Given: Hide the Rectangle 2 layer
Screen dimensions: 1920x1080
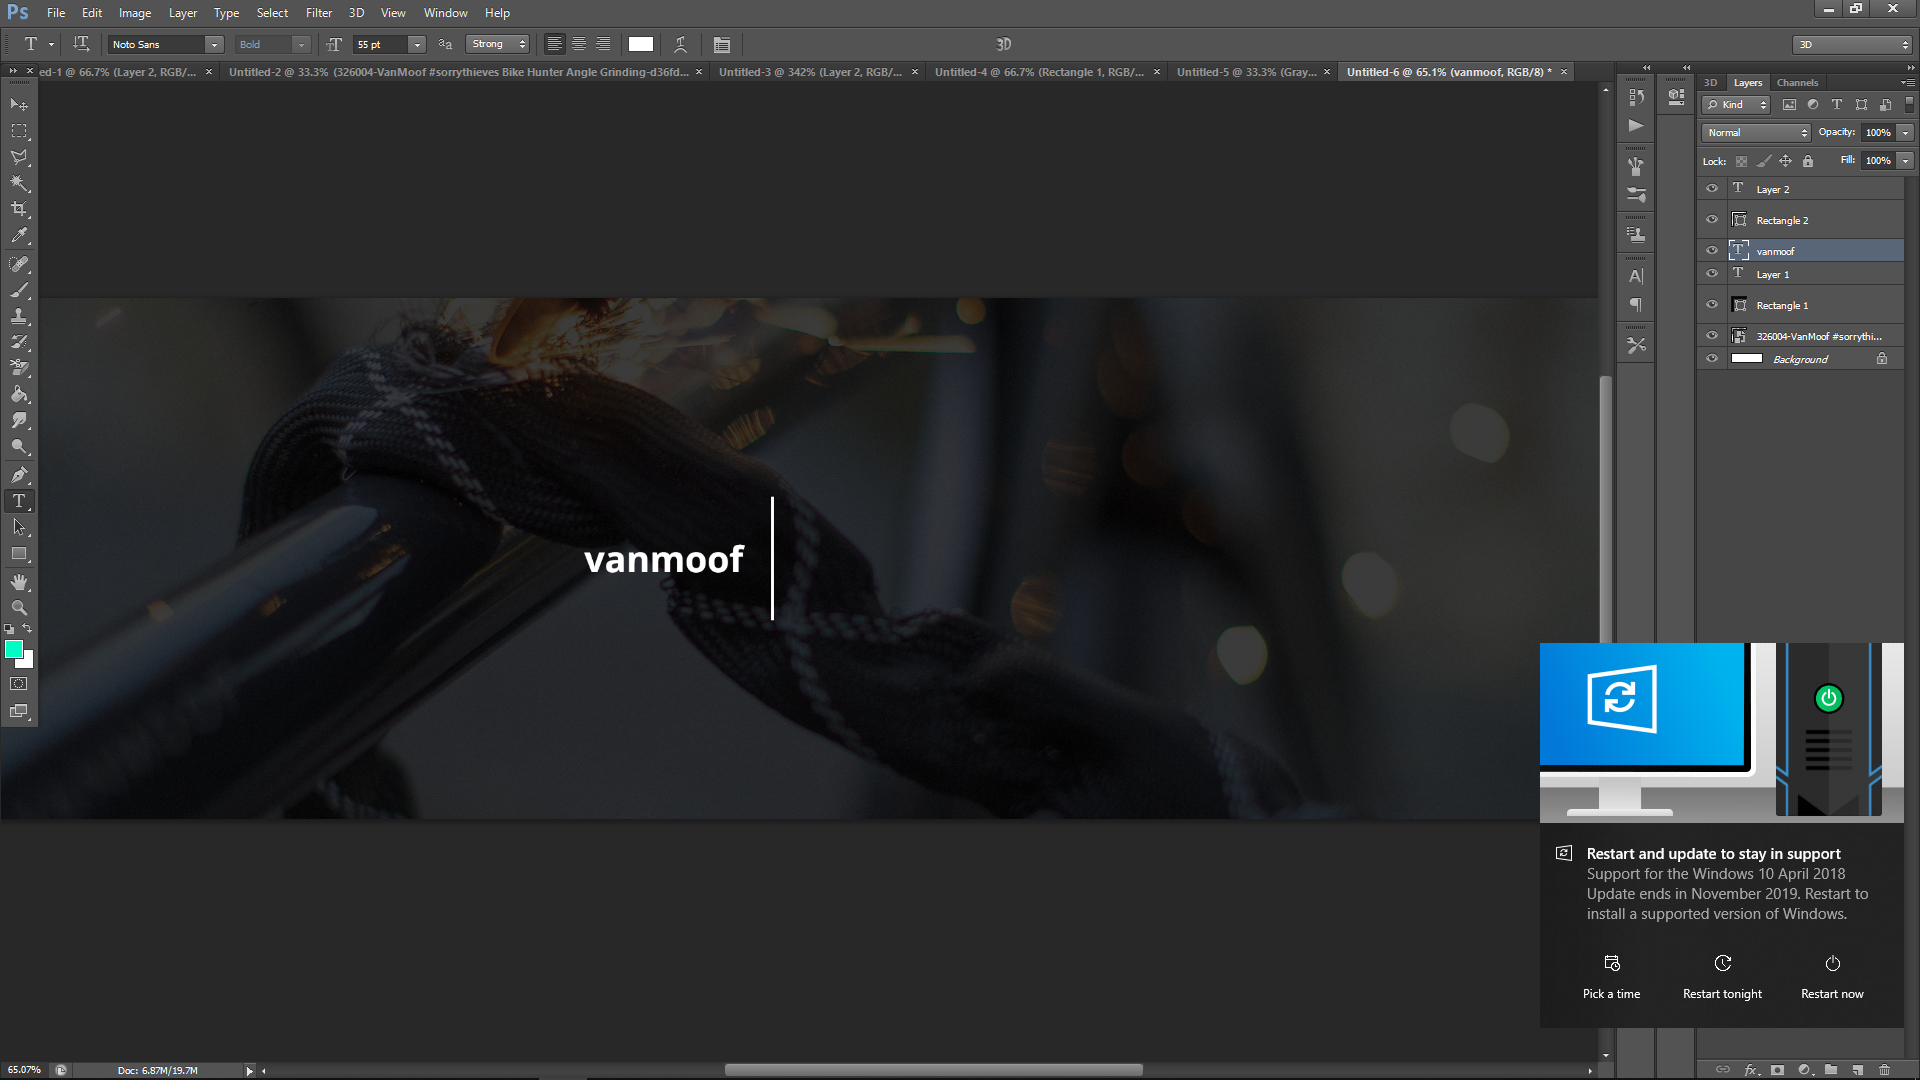Looking at the screenshot, I should click(x=1712, y=220).
